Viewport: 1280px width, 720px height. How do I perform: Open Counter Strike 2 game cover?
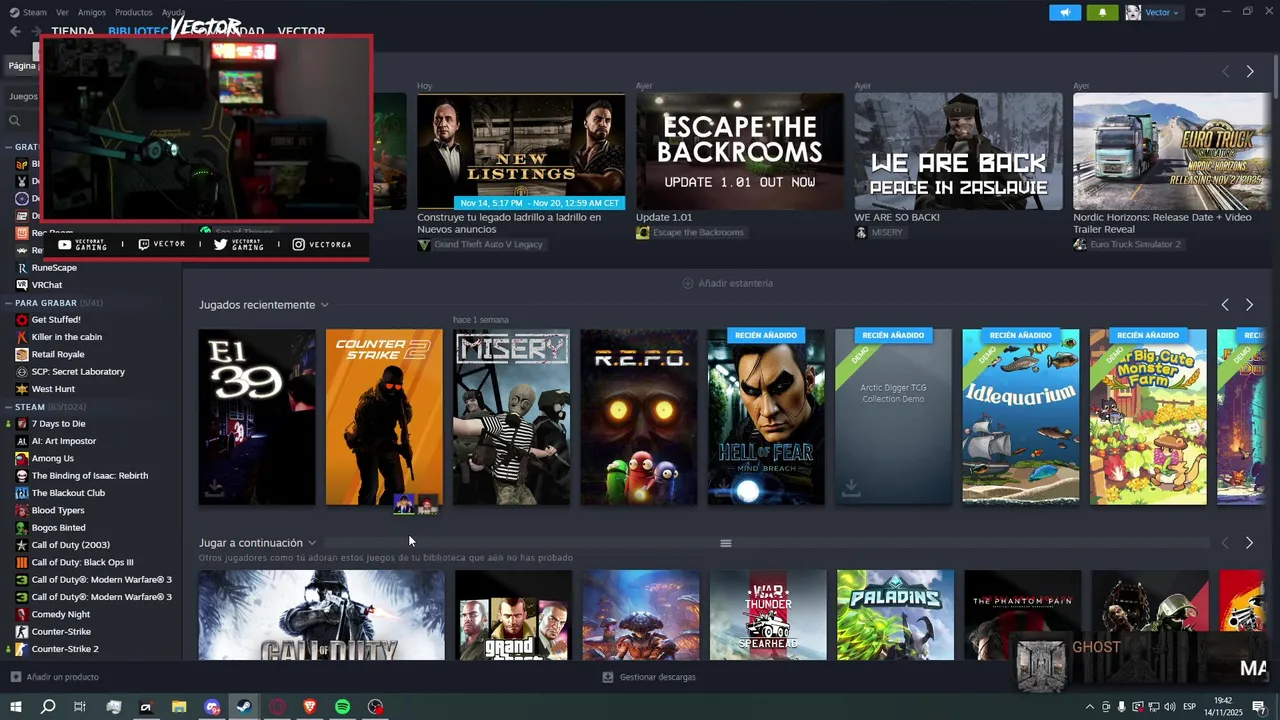coord(384,417)
